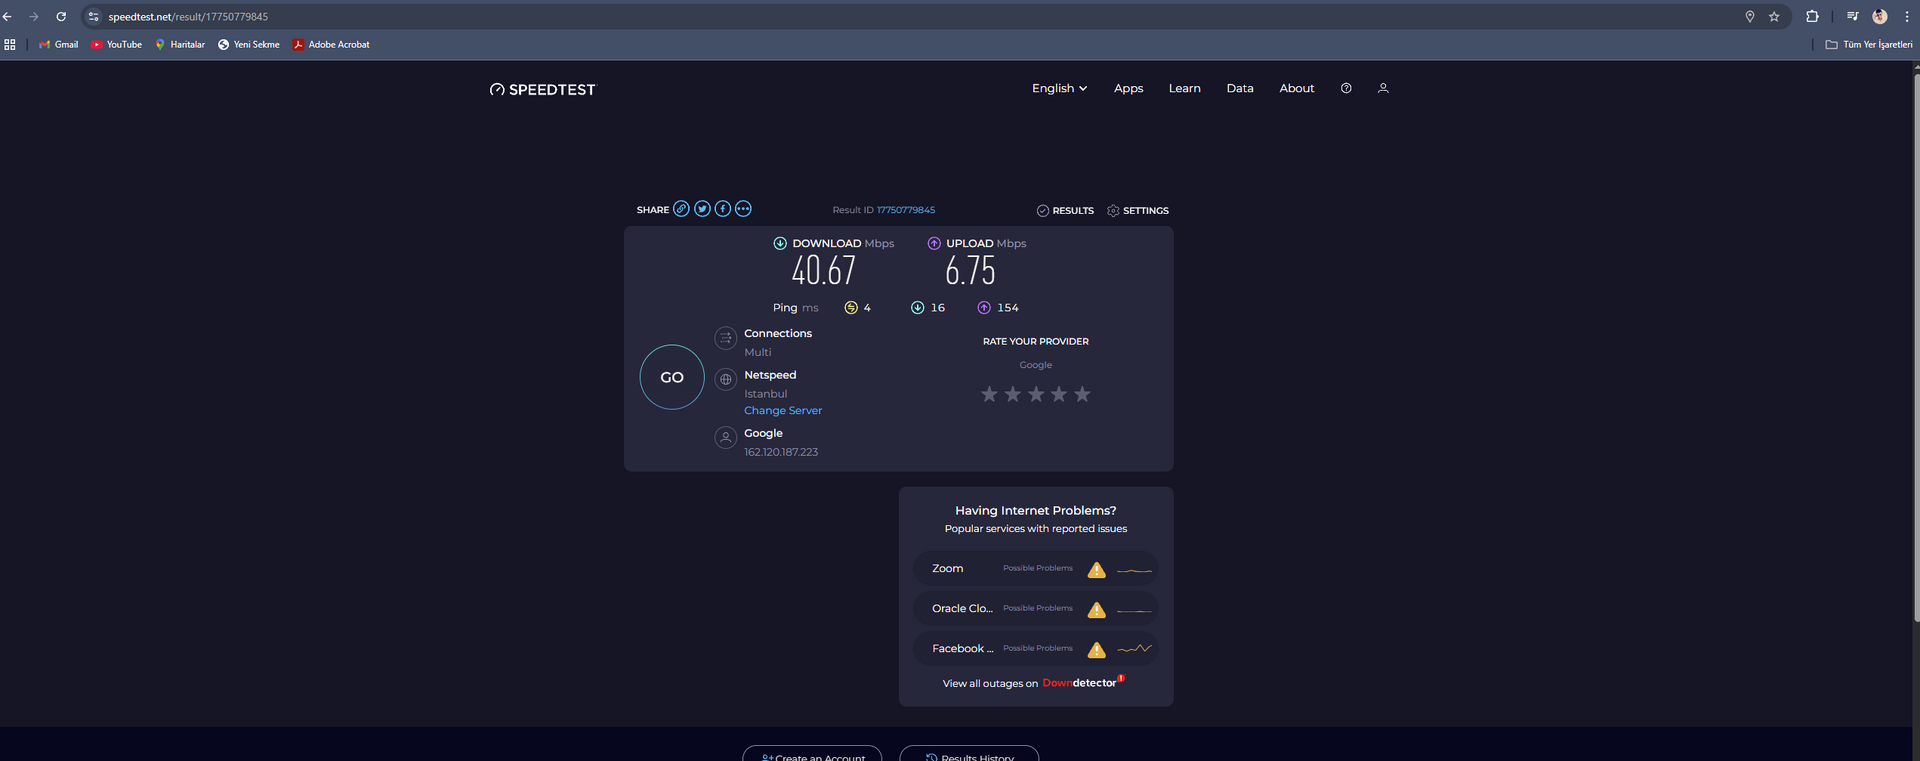The height and width of the screenshot is (761, 1920).
Task: Open the Gmail bookmark
Action: pos(58,45)
